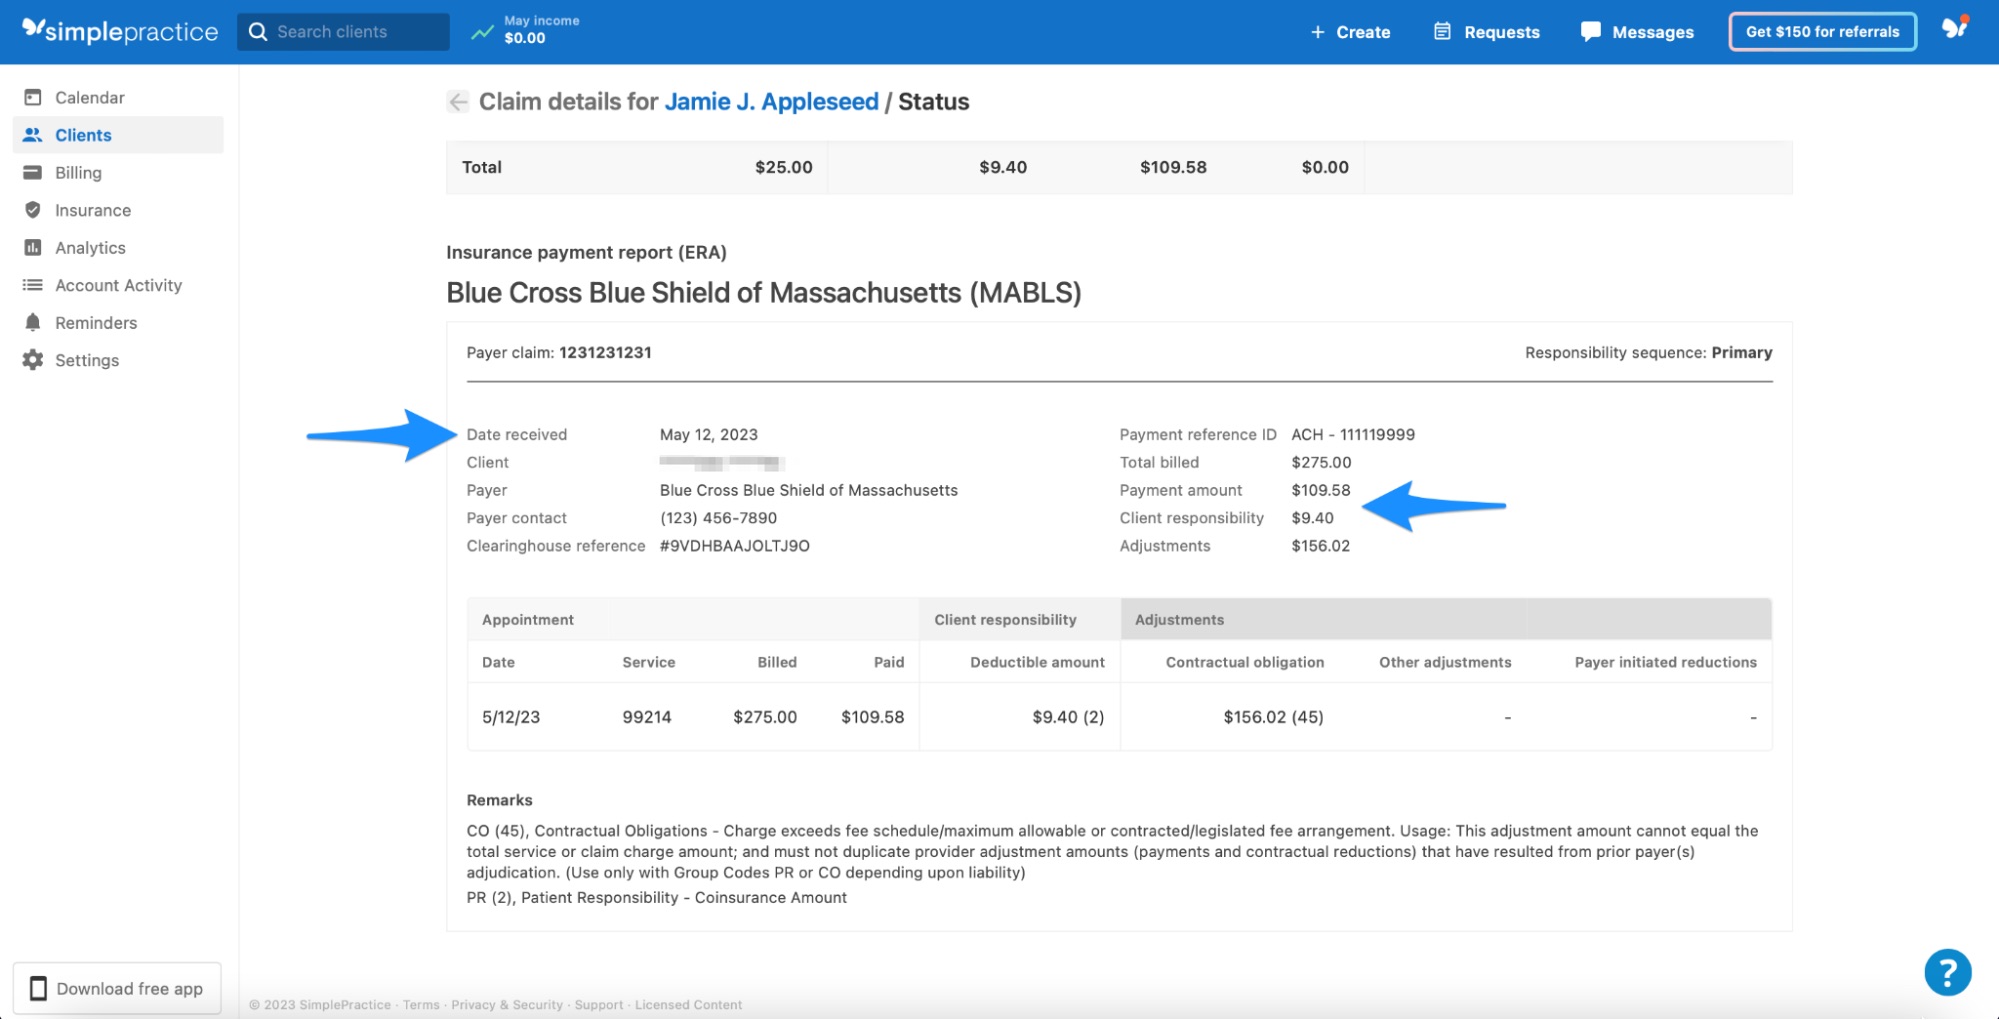Viewport: 1999px width, 1020px height.
Task: Open Account Activity from sidebar
Action: (x=33, y=285)
